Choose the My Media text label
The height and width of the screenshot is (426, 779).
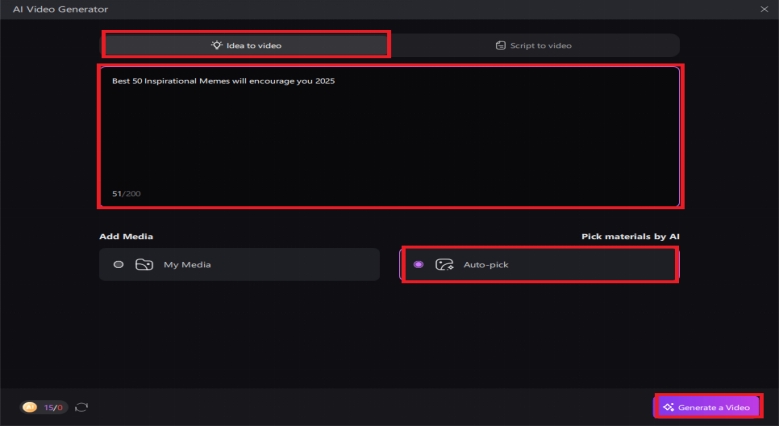tap(187, 265)
